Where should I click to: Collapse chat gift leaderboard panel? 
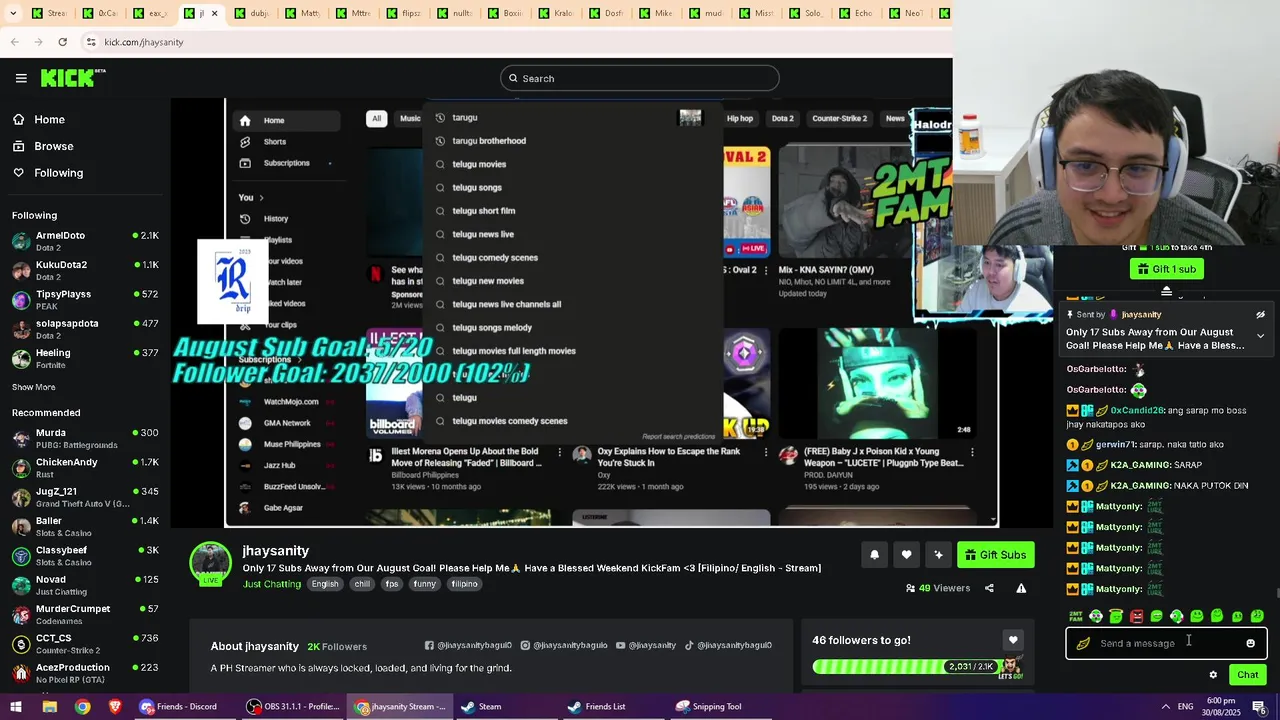[1166, 291]
